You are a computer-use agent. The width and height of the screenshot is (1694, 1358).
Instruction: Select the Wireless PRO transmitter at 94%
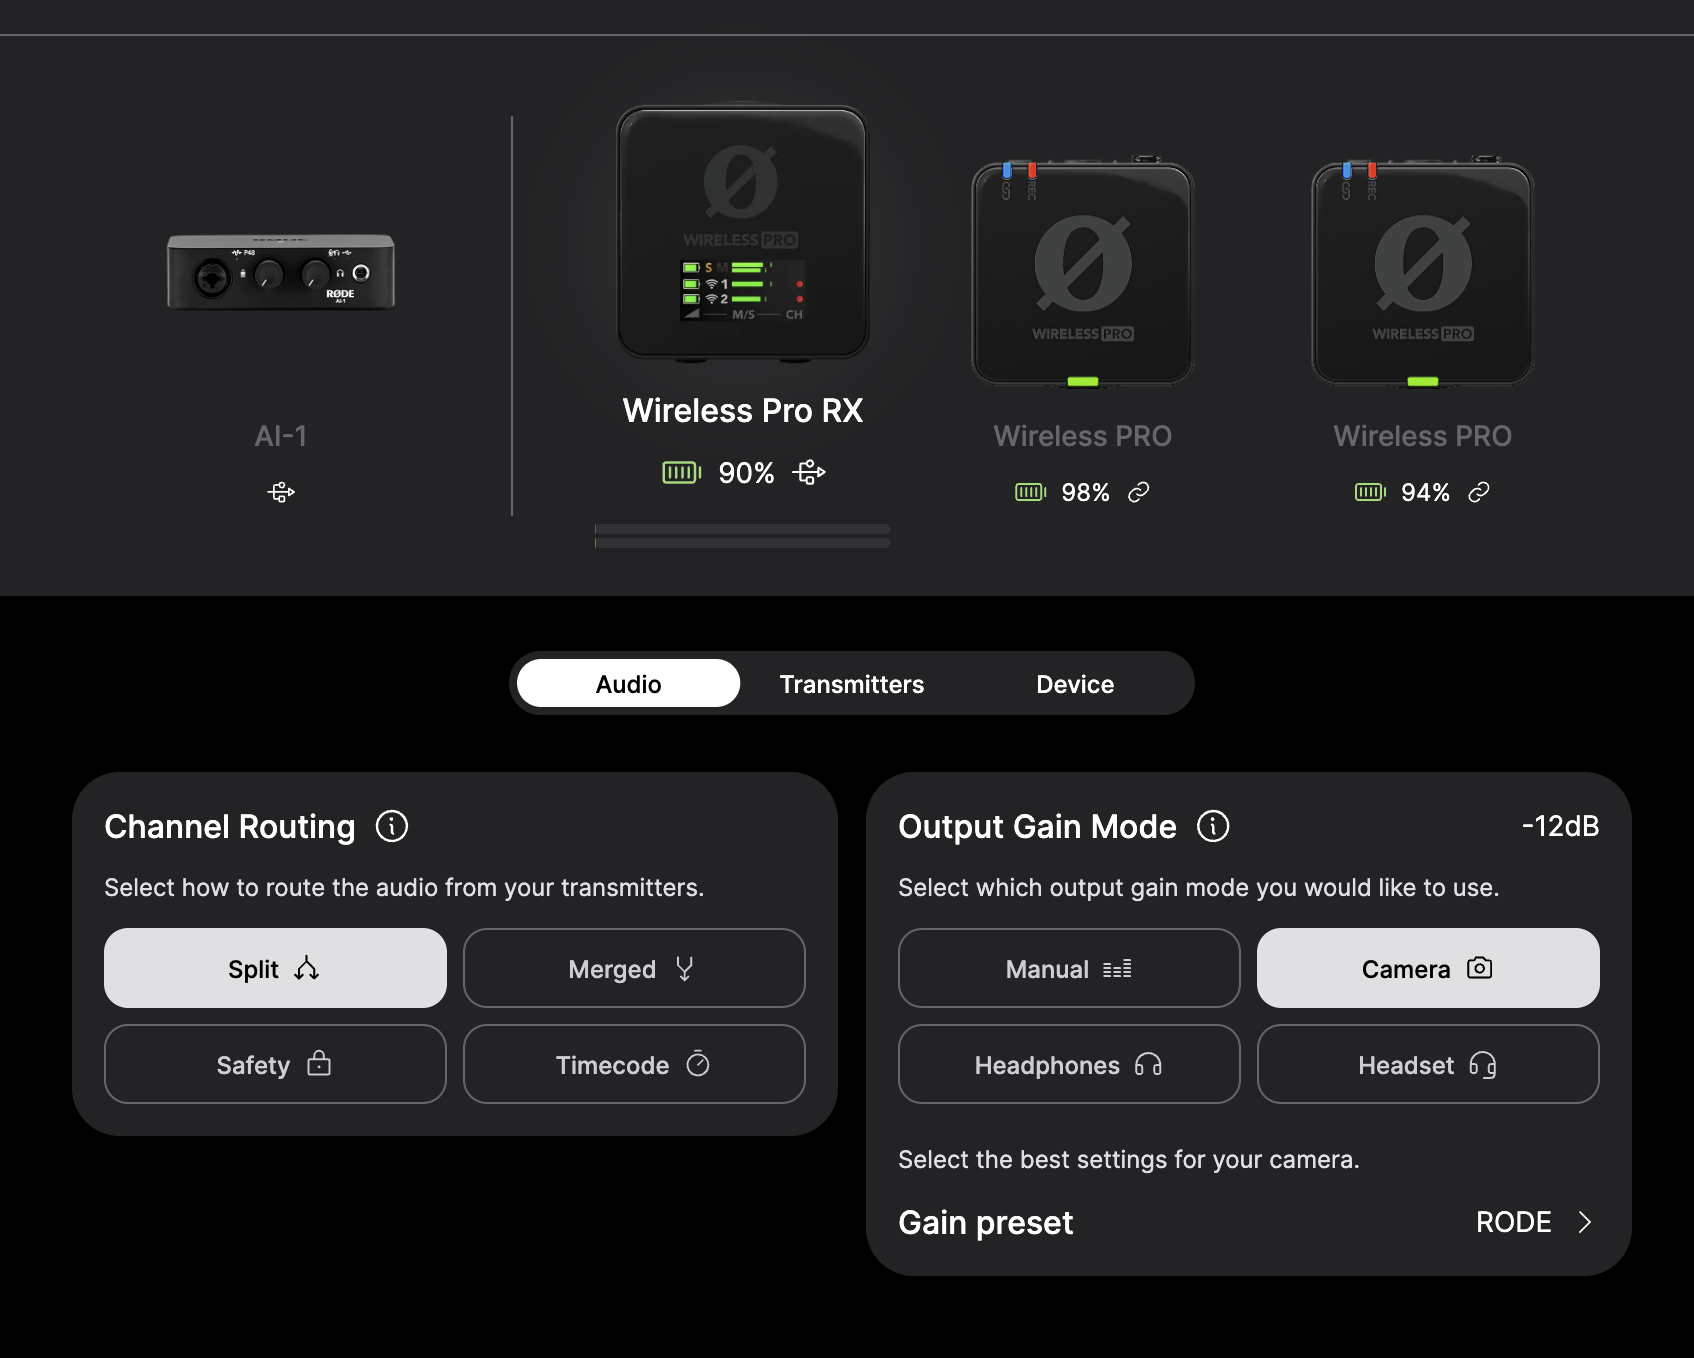tap(1423, 272)
